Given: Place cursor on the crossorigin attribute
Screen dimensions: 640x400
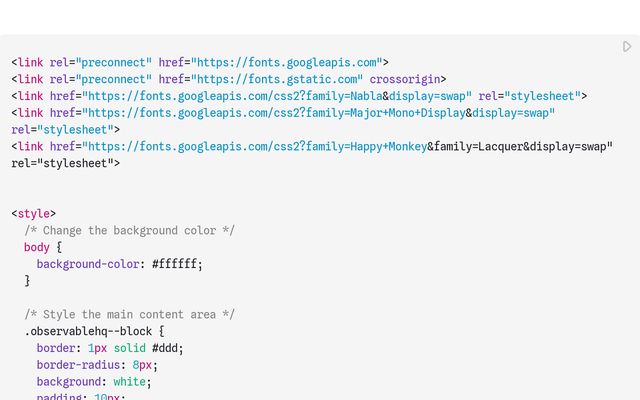Looking at the screenshot, I should (405, 79).
